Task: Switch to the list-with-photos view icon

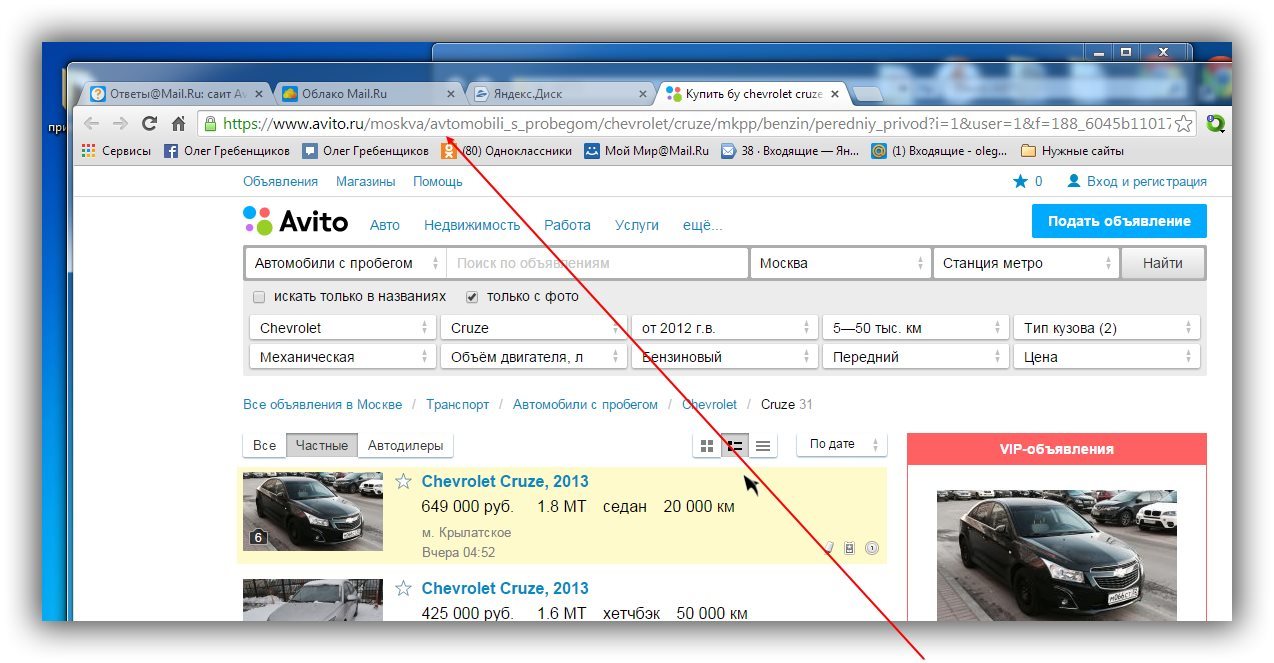Action: click(735, 446)
